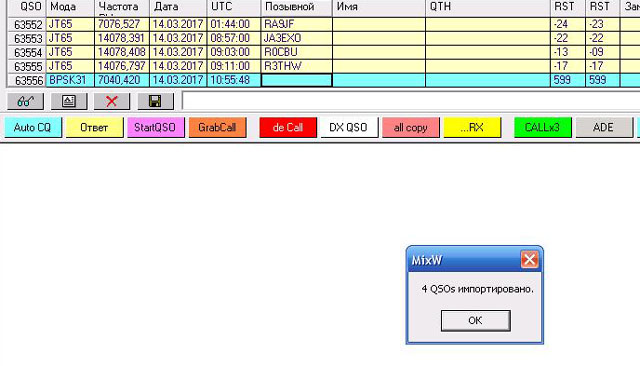The width and height of the screenshot is (640, 366).
Task: Click the yellow ...RX macro button
Action: 472,127
